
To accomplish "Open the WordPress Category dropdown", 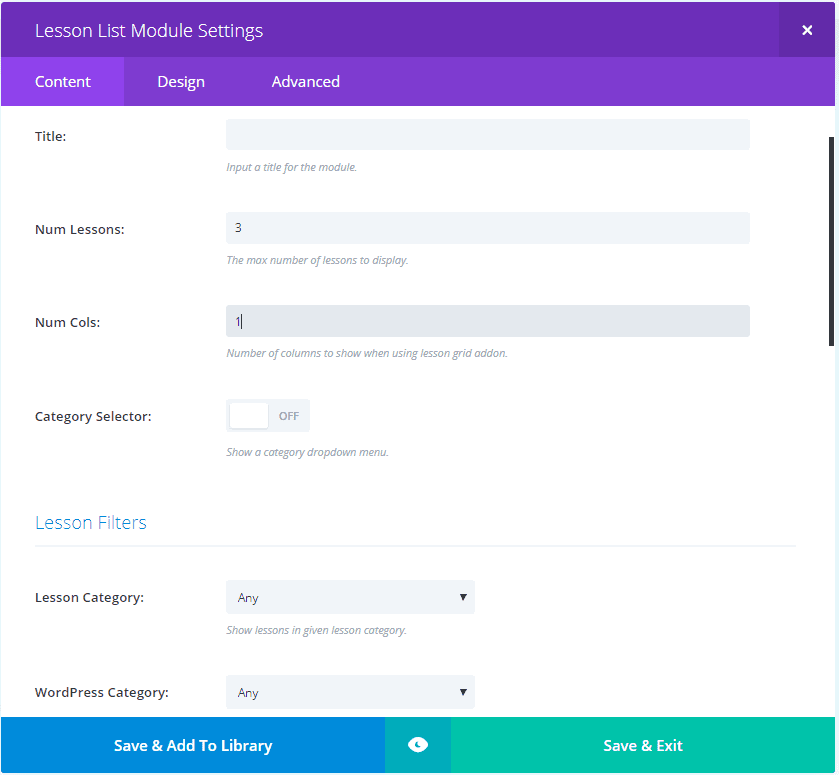I will click(x=350, y=692).
